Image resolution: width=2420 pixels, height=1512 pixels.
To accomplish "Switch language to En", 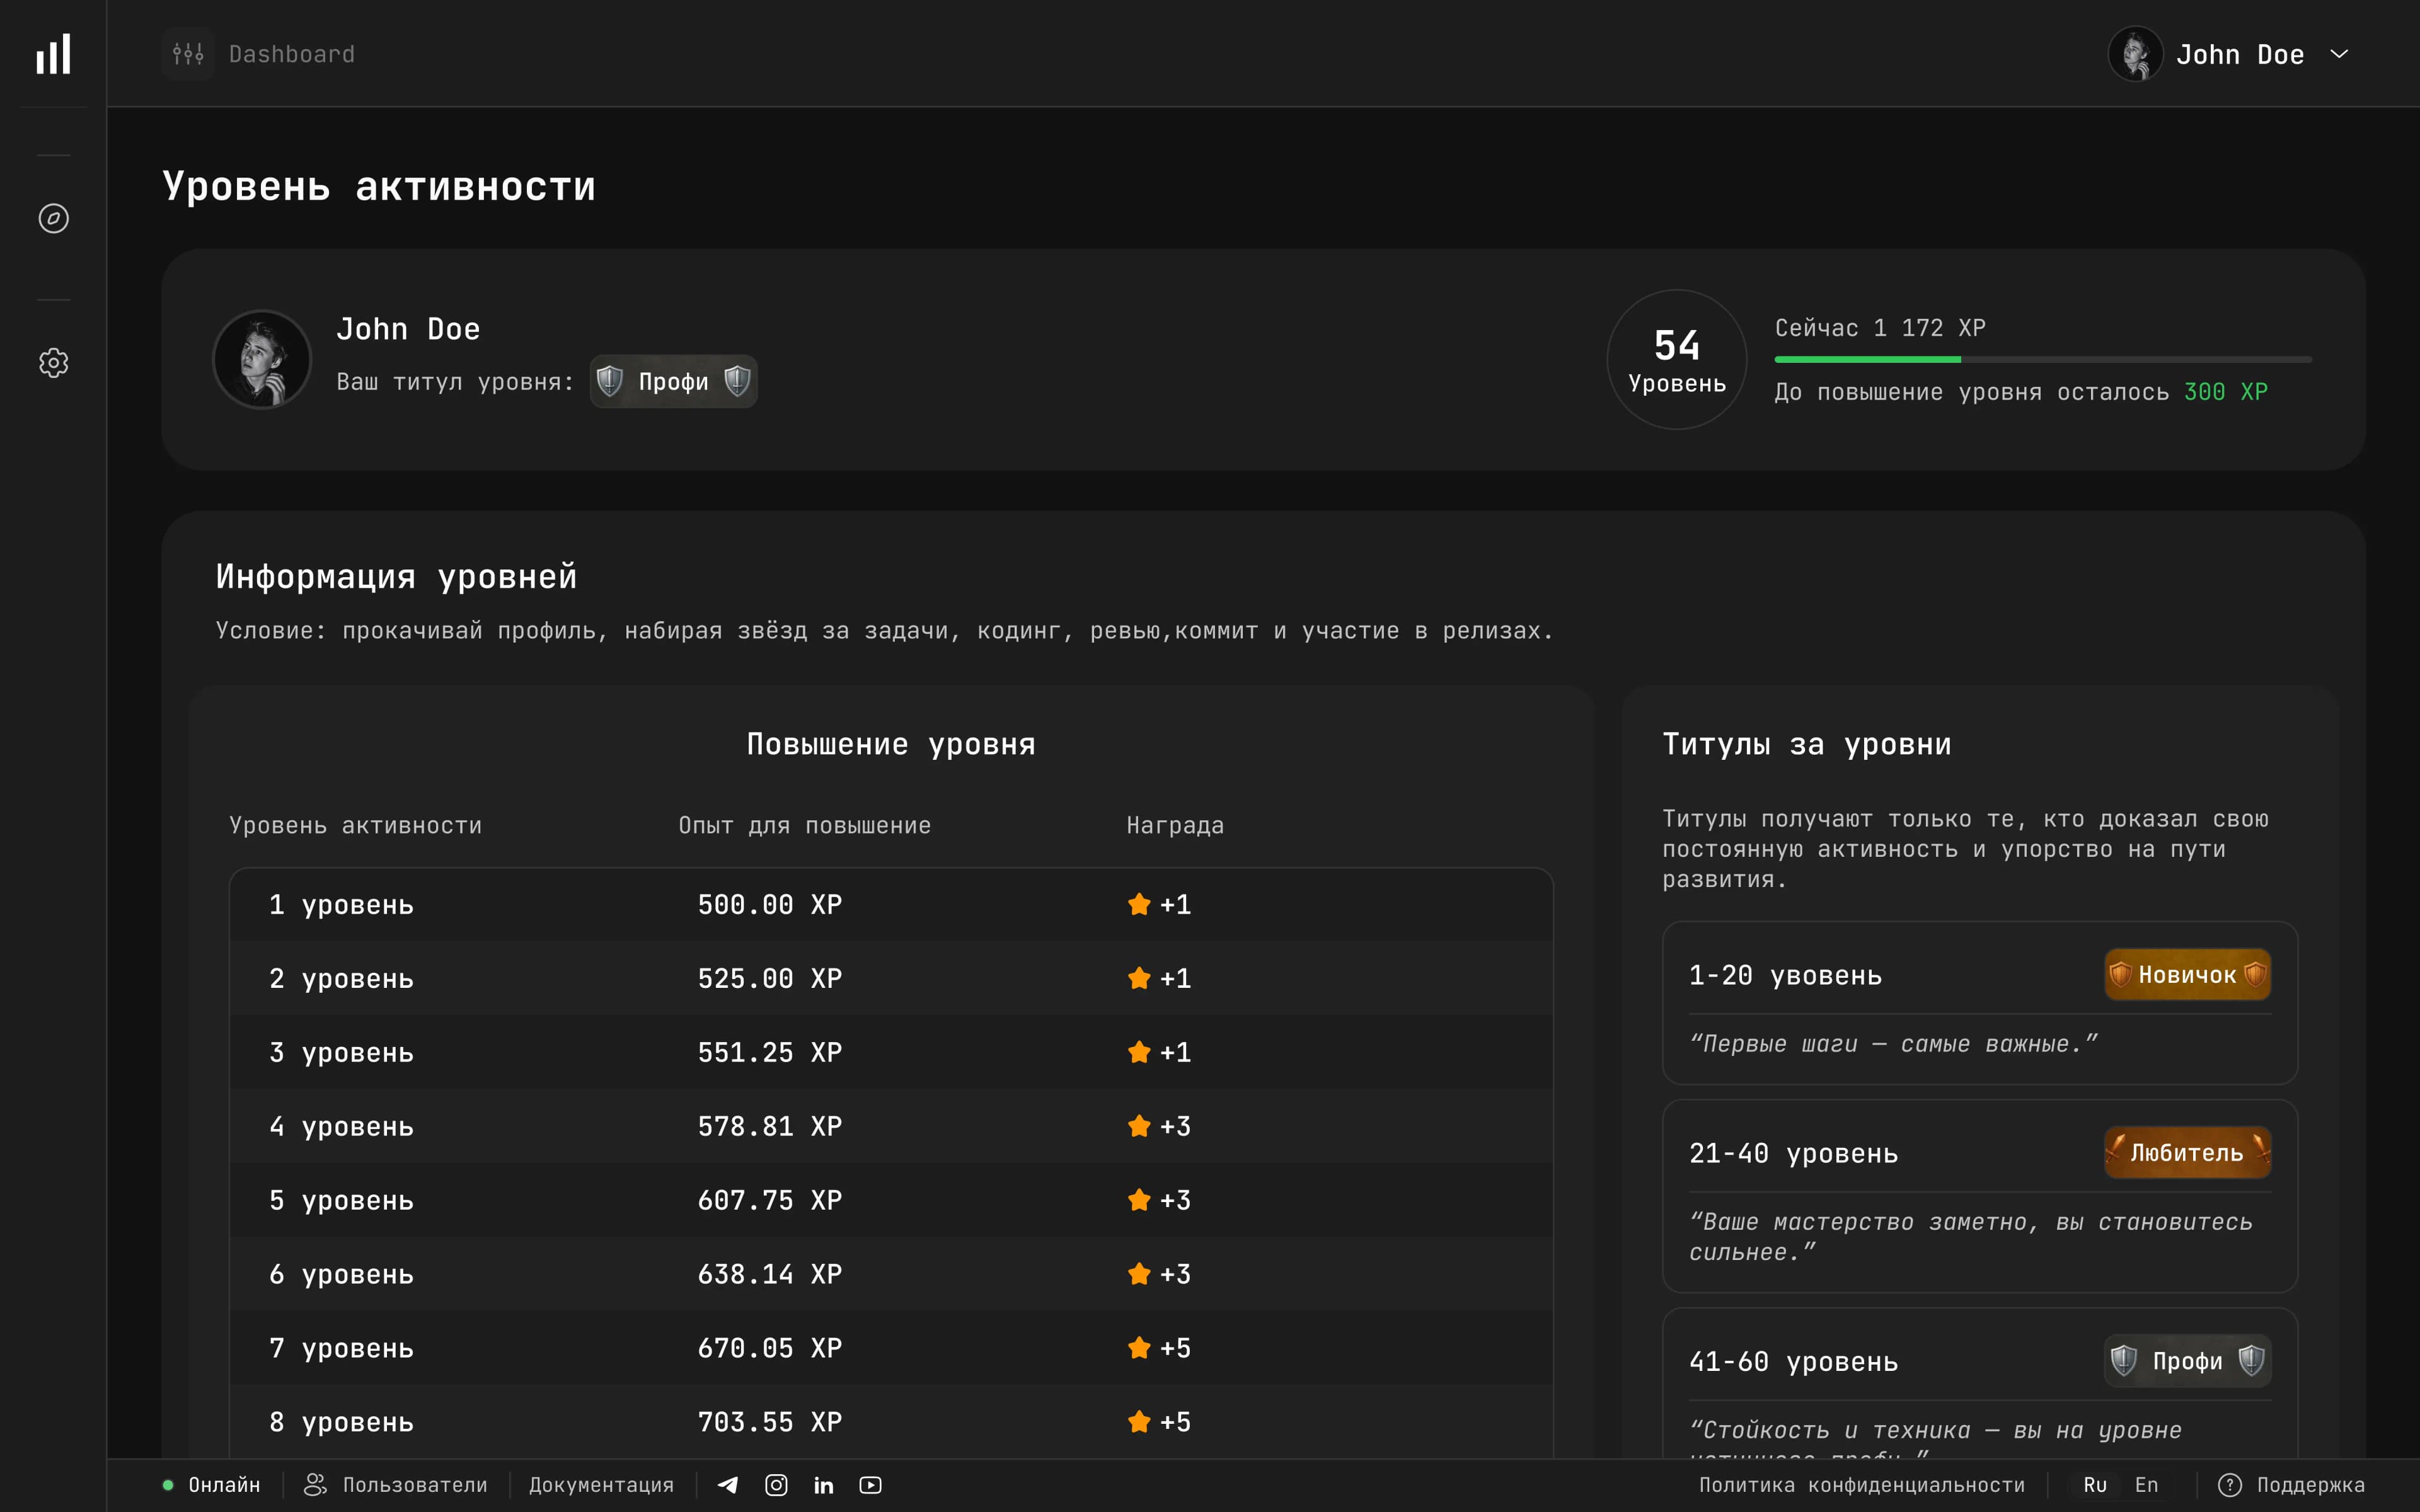I will pyautogui.click(x=2146, y=1485).
